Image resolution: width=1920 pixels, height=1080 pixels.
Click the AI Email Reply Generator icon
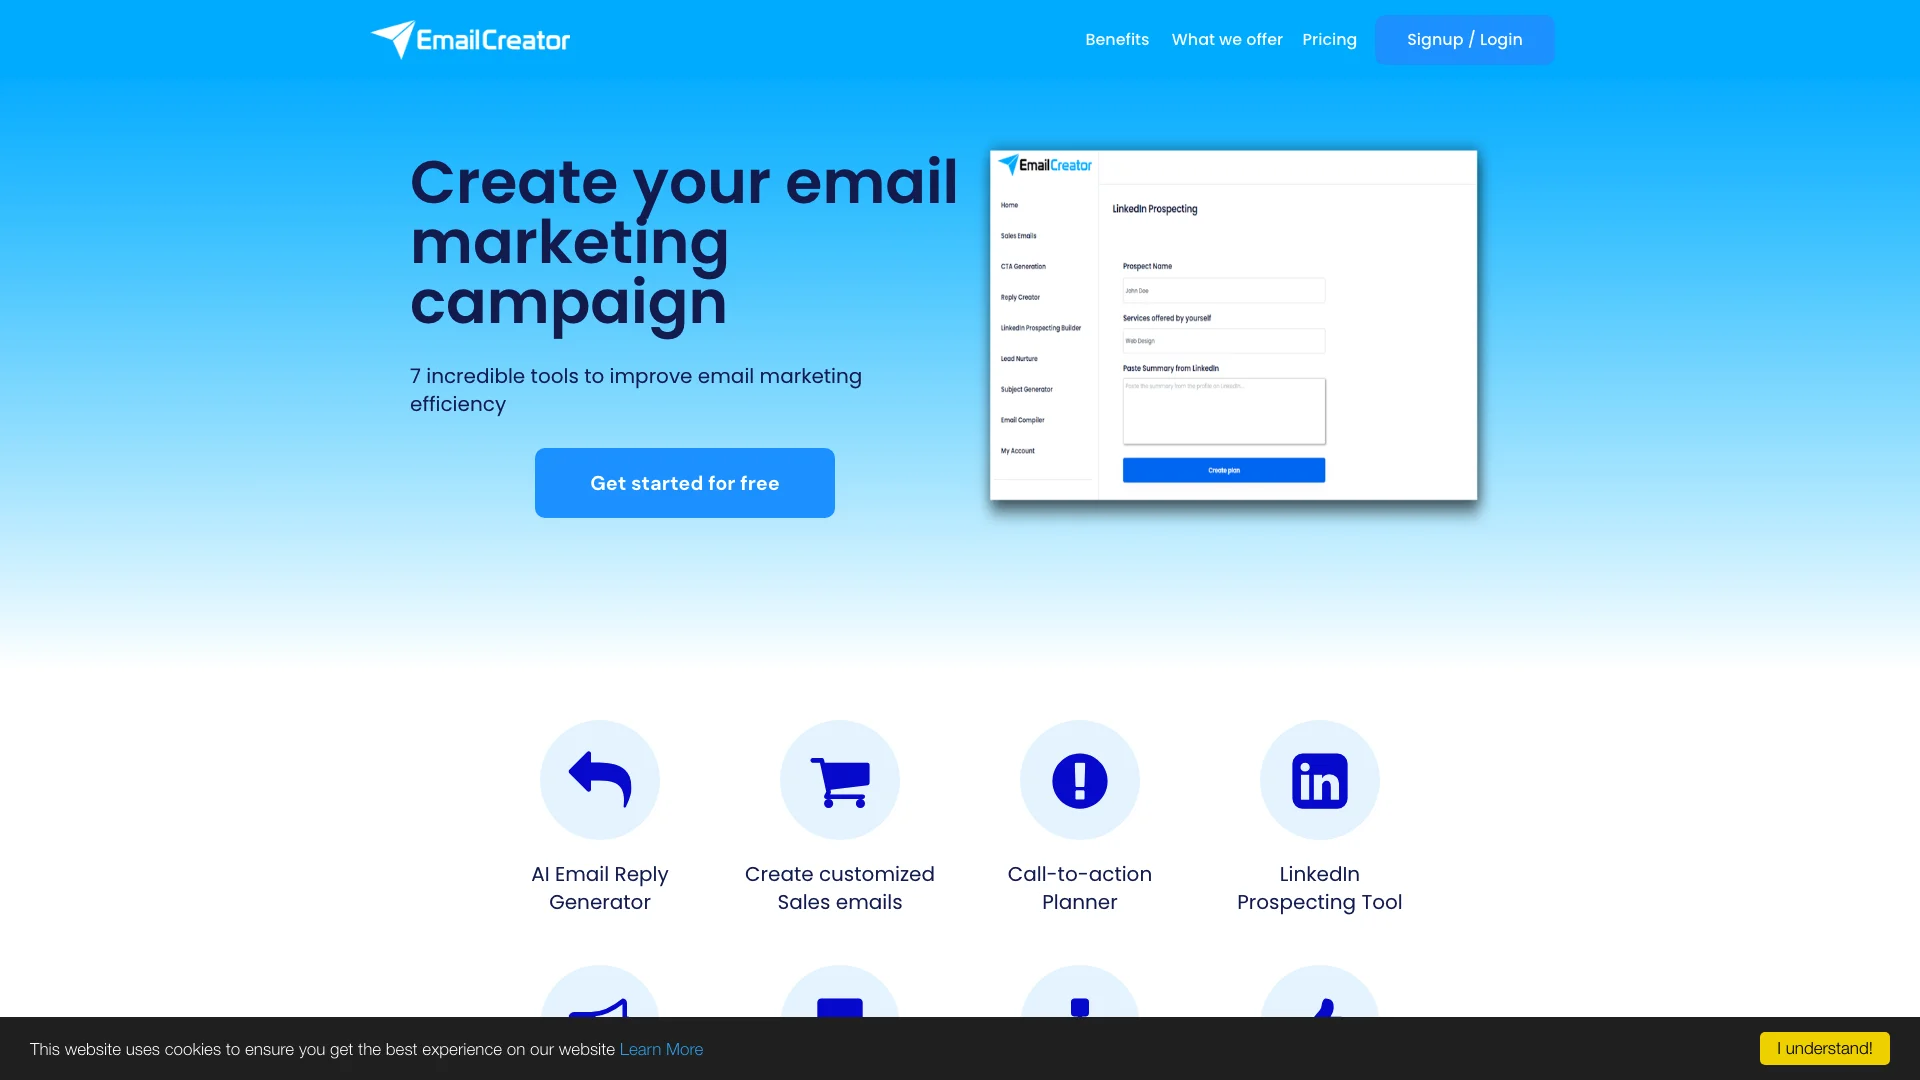[x=599, y=779]
